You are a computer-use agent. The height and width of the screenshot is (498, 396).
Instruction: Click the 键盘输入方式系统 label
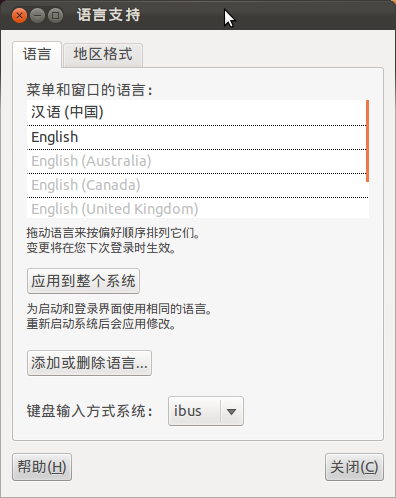coord(90,411)
